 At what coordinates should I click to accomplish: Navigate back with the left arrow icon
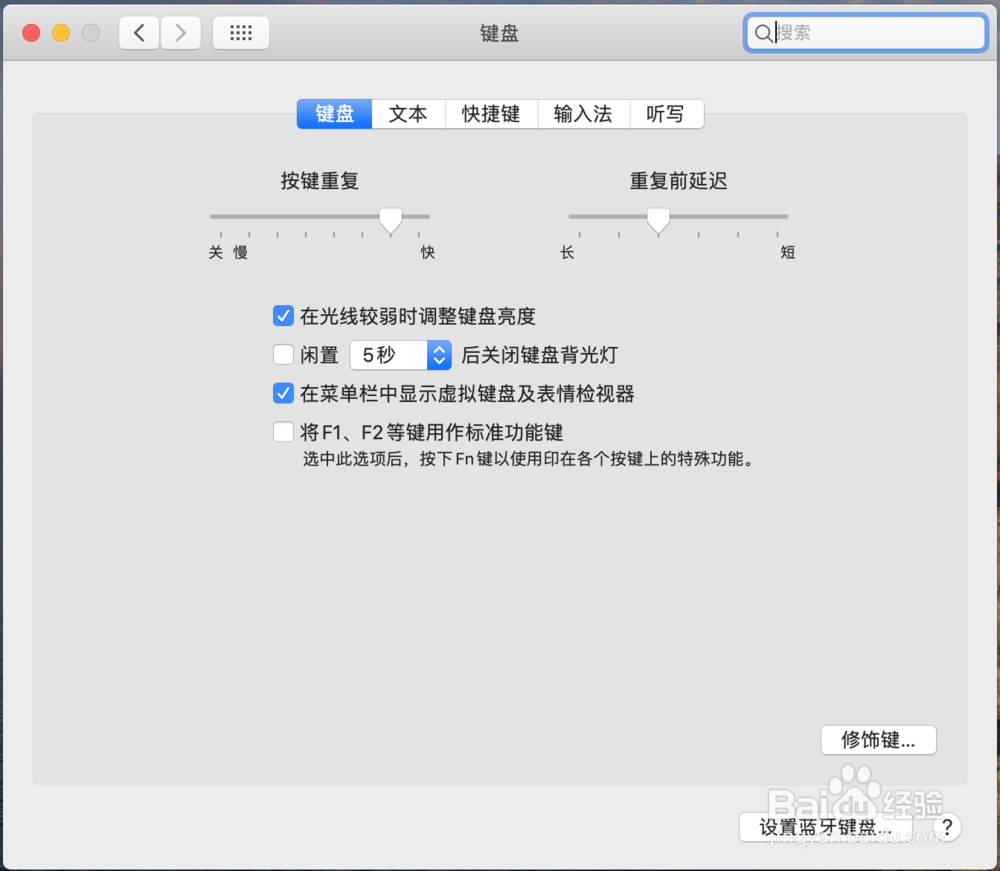[x=139, y=32]
